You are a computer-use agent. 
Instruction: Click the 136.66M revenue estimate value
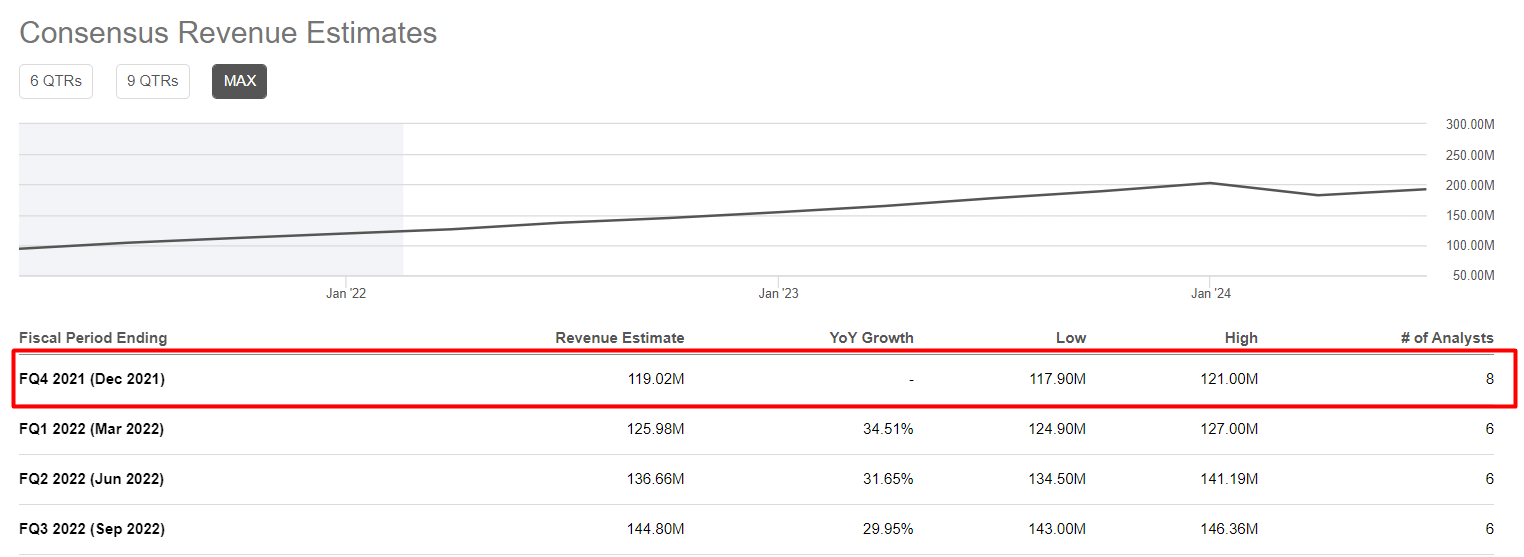click(655, 479)
